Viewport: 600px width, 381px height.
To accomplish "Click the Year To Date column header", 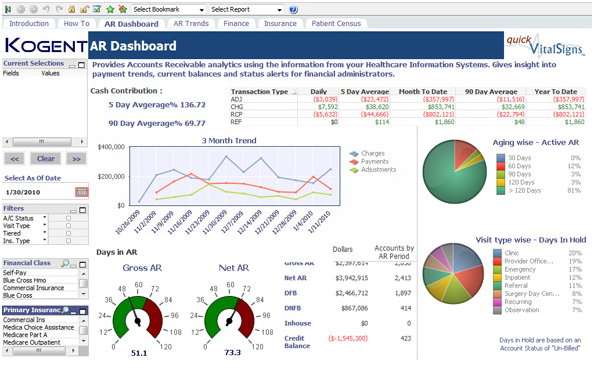I will pos(556,92).
